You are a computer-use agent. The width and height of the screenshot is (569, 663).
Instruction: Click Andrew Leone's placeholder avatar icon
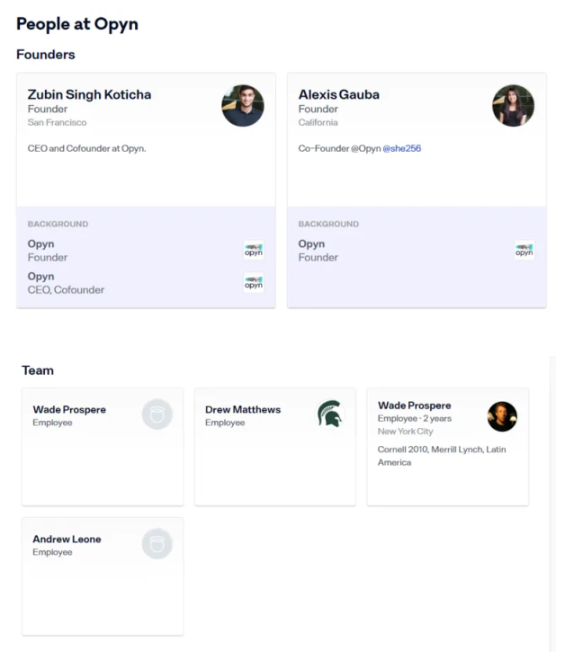pos(157,544)
